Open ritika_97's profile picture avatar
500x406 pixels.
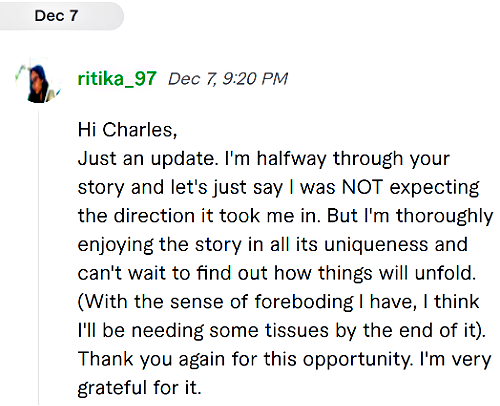point(39,80)
